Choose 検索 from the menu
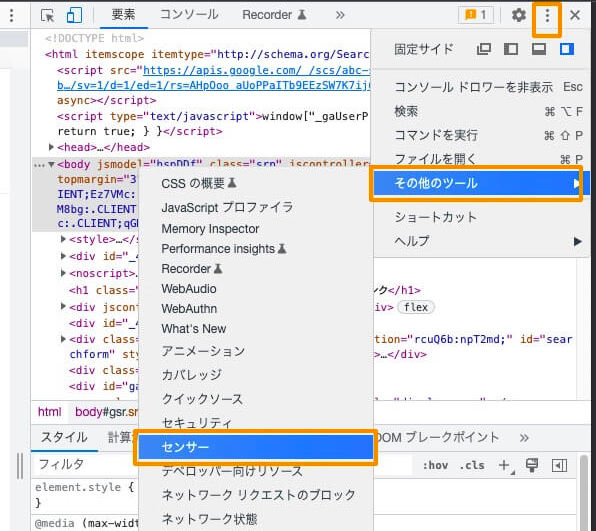The height and width of the screenshot is (531, 596). 482,111
